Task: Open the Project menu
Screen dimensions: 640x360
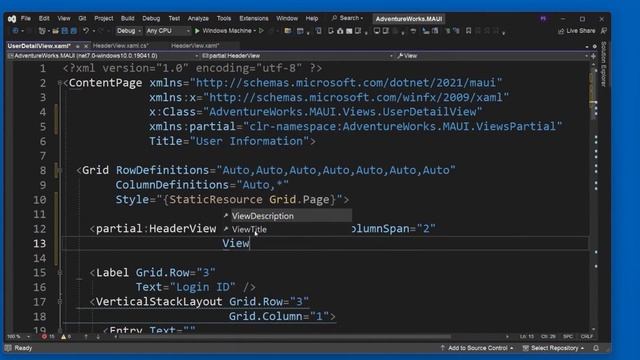Action: click(104, 18)
